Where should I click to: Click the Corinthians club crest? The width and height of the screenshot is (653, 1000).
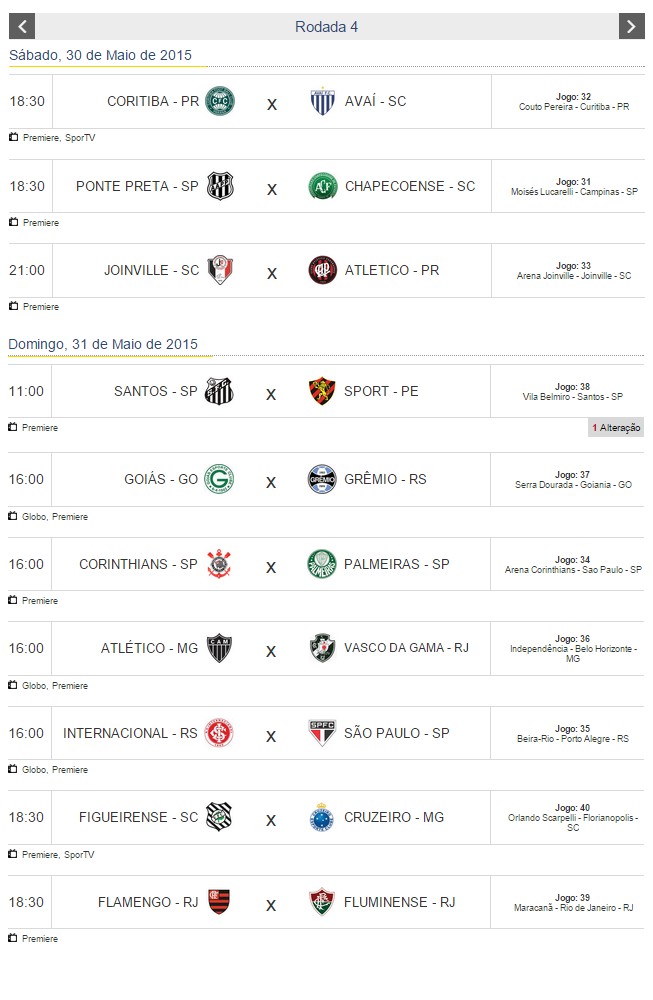coord(219,564)
